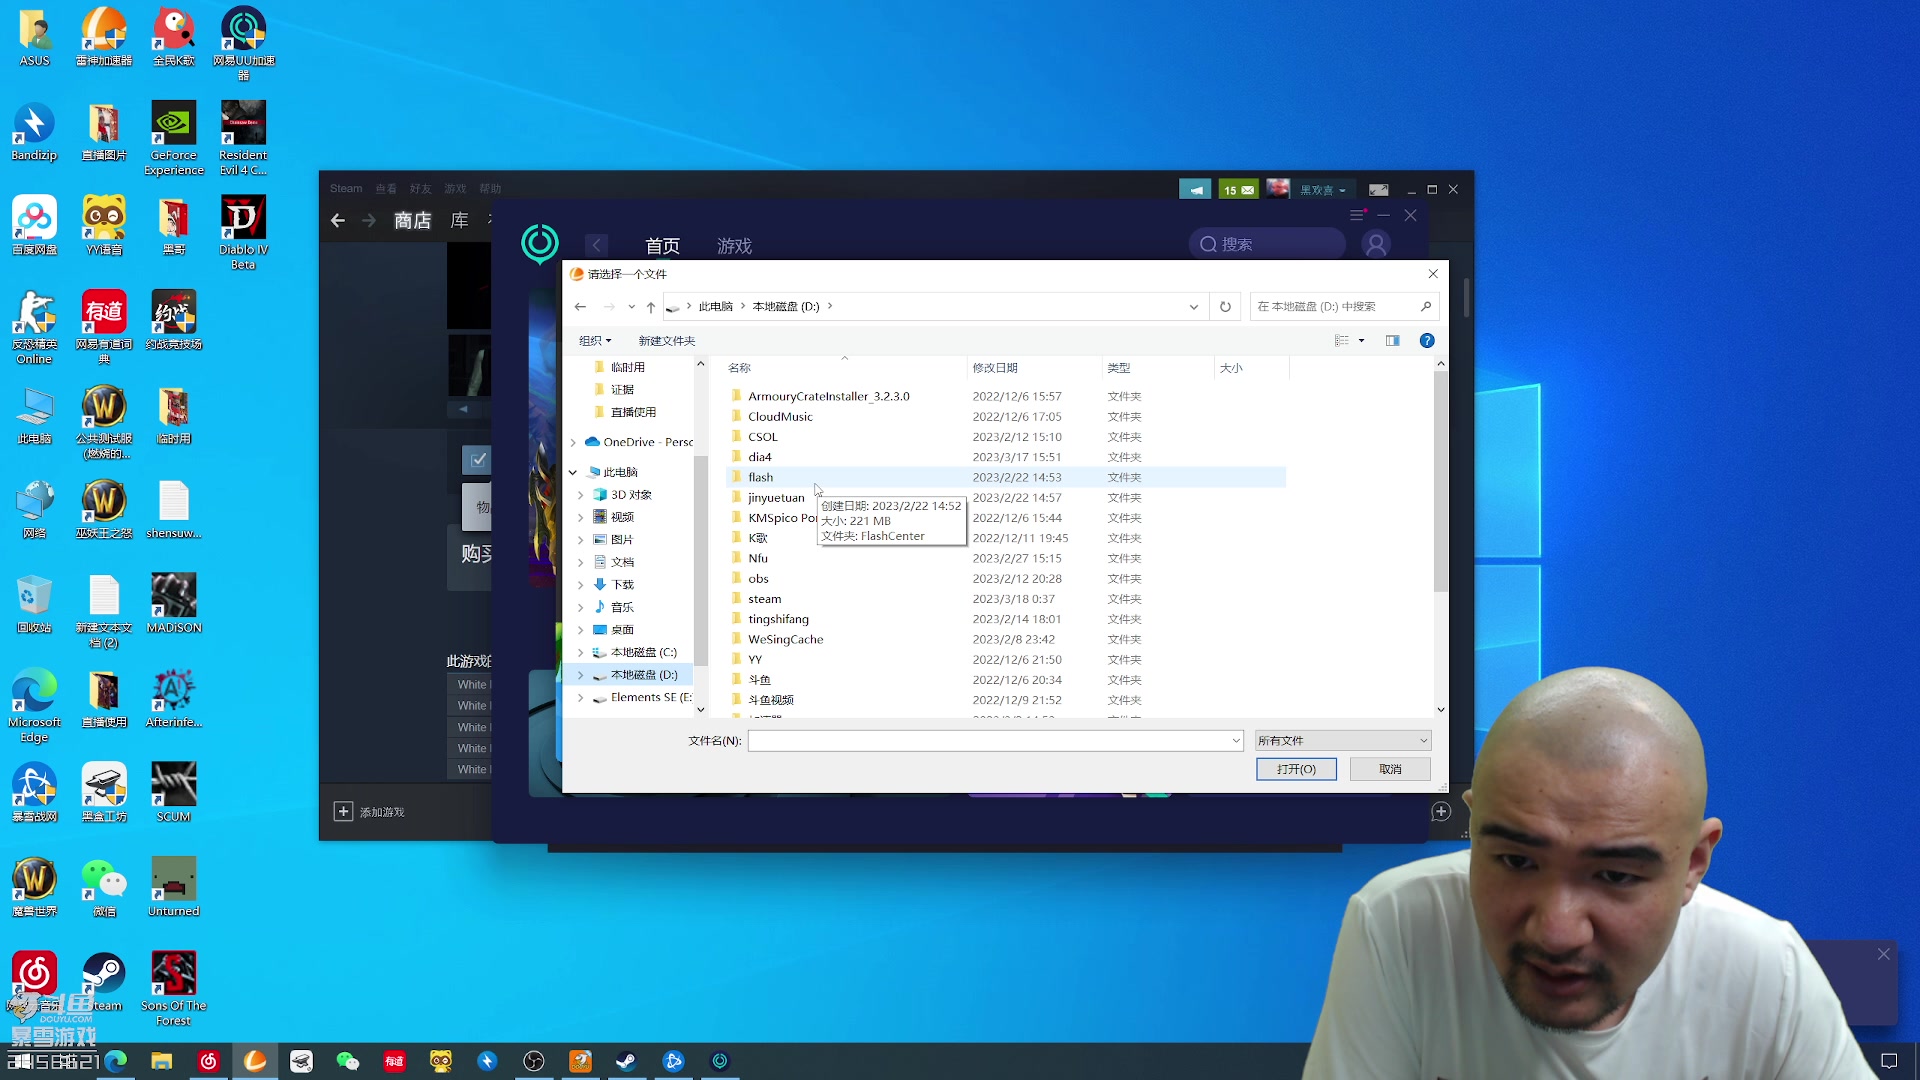Open 好友 menu in Steam menu bar
The image size is (1920, 1080).
pyautogui.click(x=420, y=189)
